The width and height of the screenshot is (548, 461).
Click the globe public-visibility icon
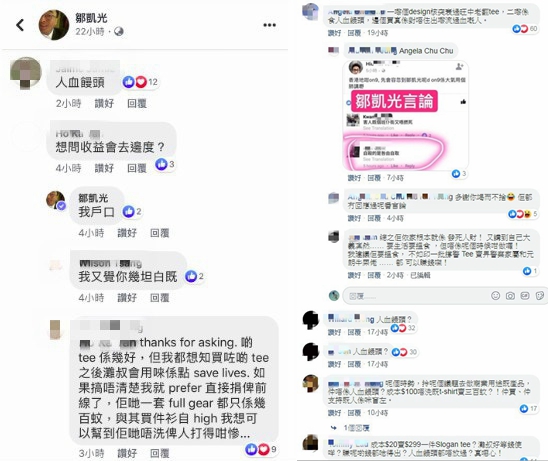[119, 31]
